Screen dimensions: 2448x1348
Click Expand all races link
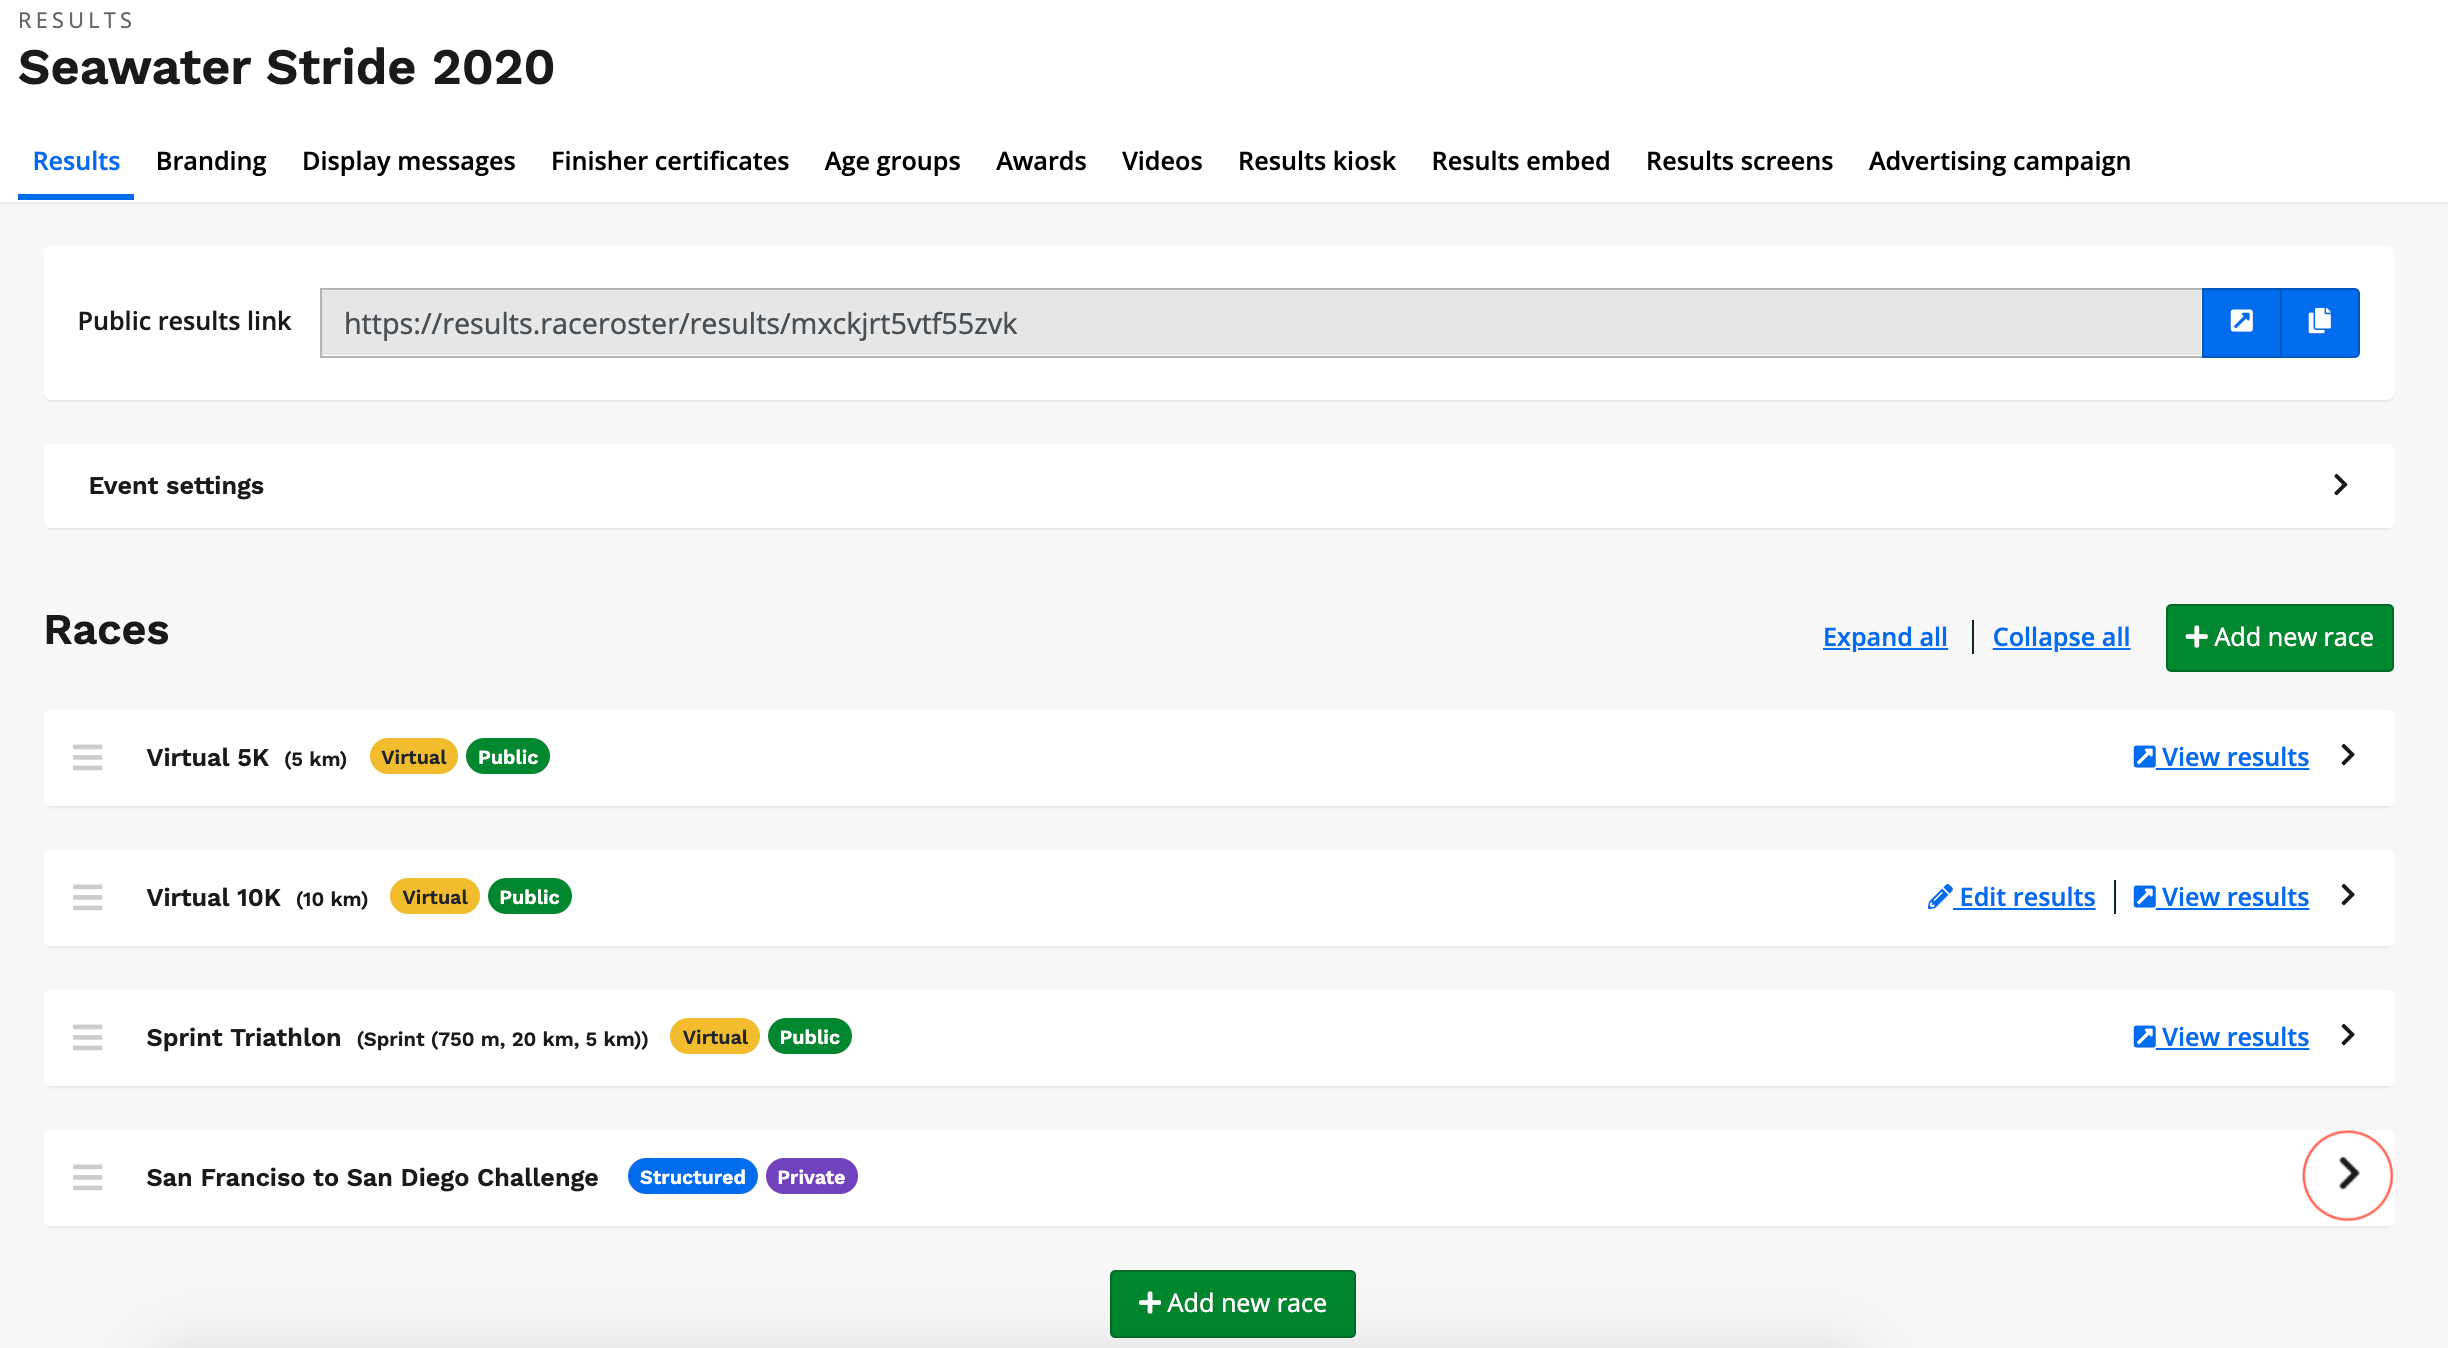[x=1885, y=637]
